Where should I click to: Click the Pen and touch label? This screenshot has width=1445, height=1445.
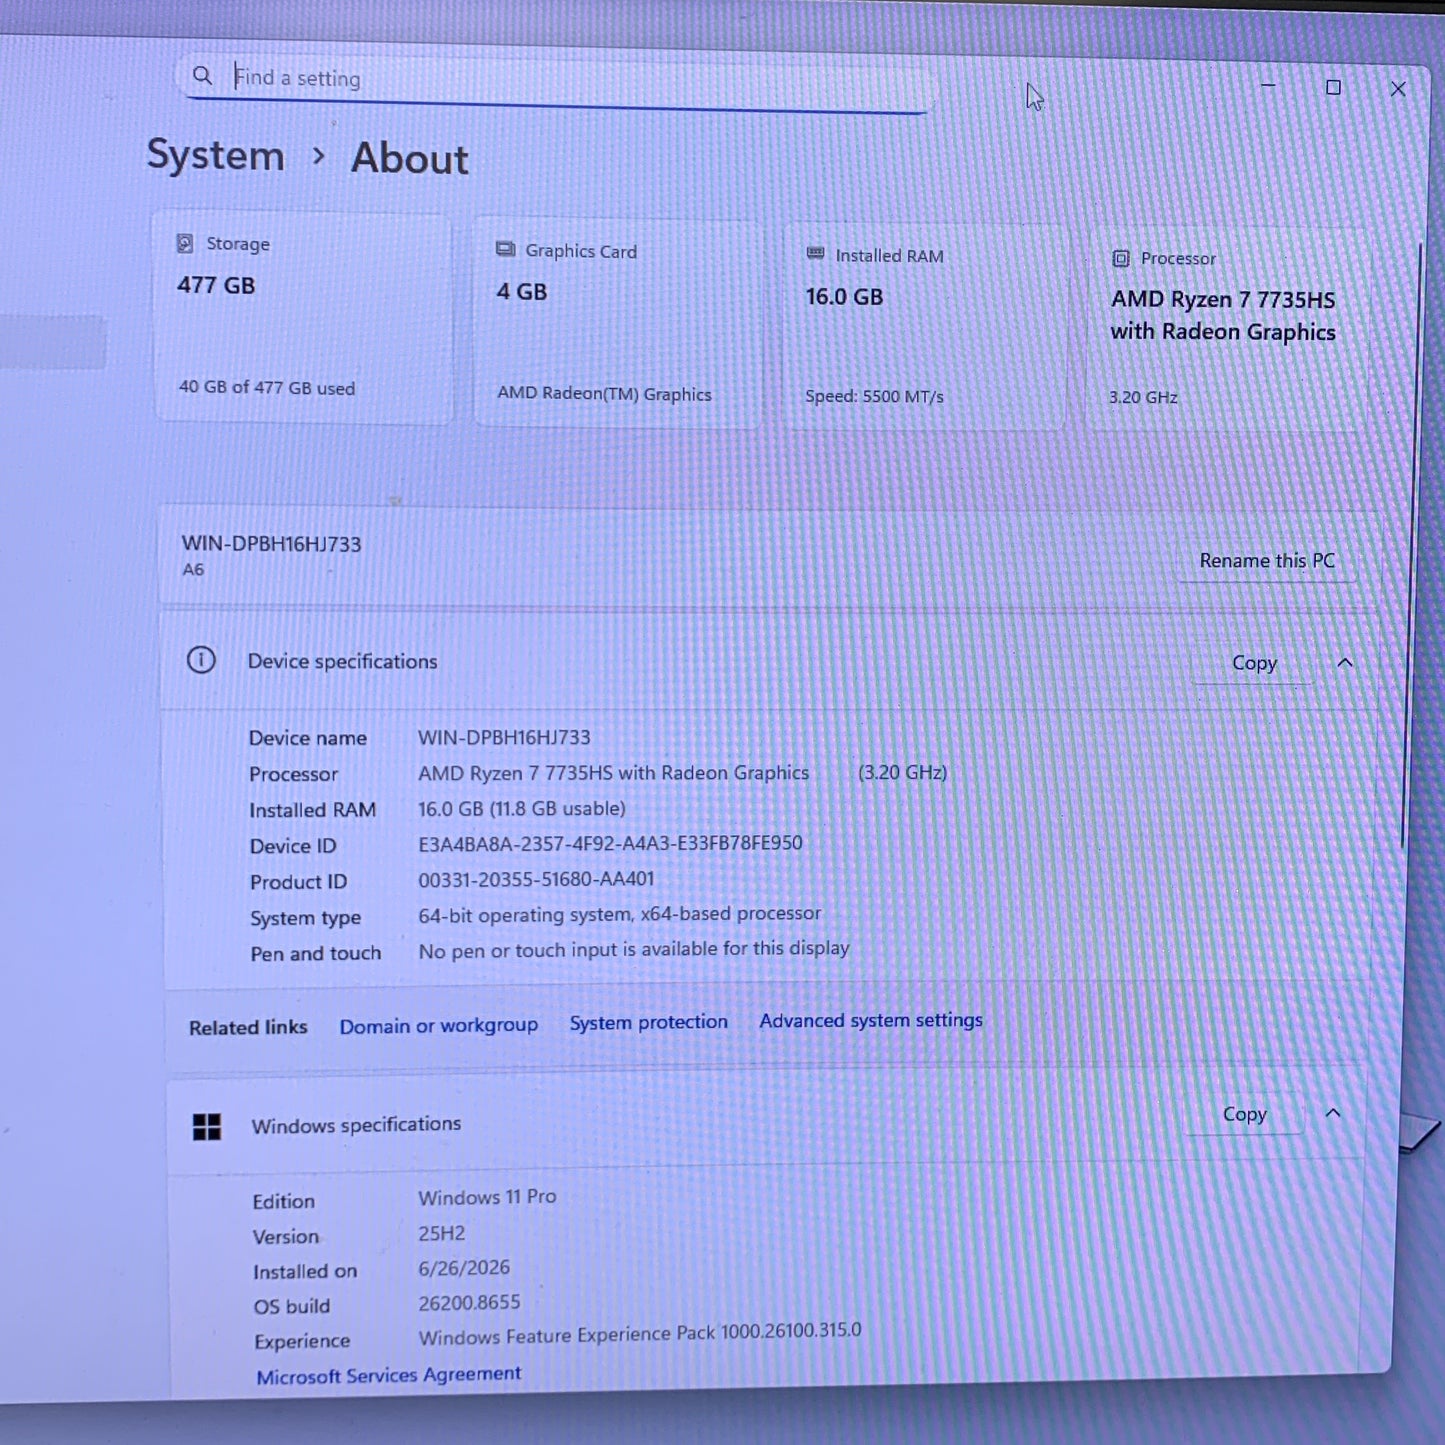tap(315, 954)
